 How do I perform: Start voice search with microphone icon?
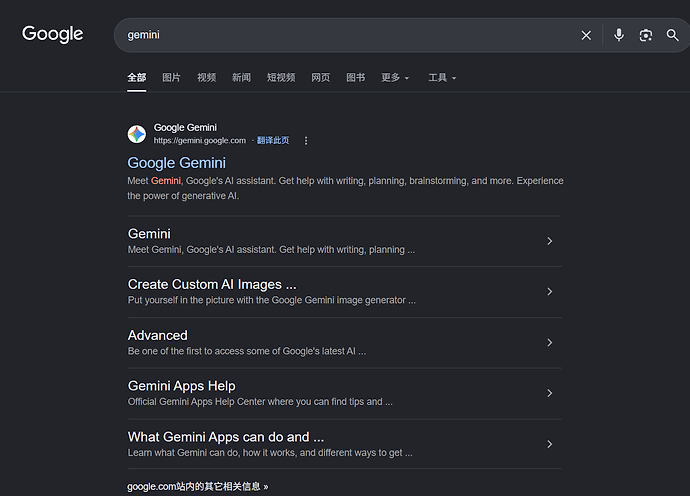[619, 35]
